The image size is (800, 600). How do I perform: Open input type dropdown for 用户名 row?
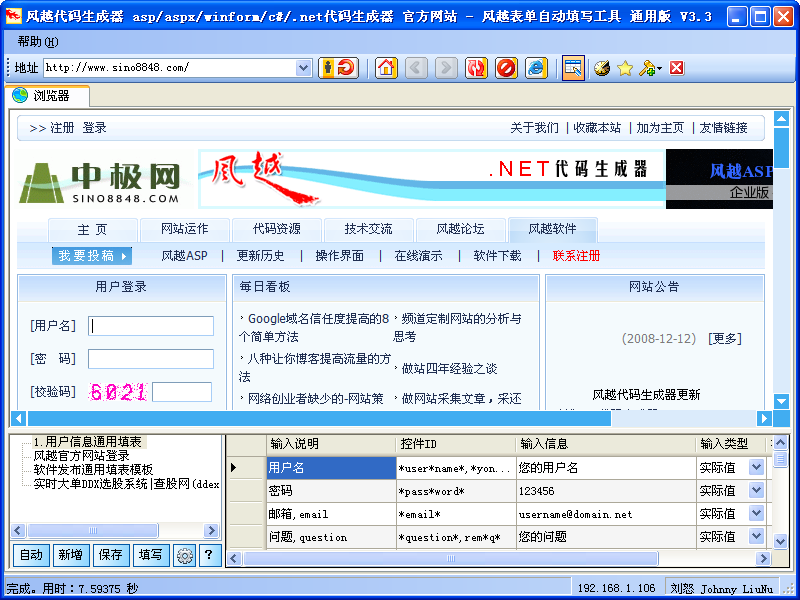(756, 467)
